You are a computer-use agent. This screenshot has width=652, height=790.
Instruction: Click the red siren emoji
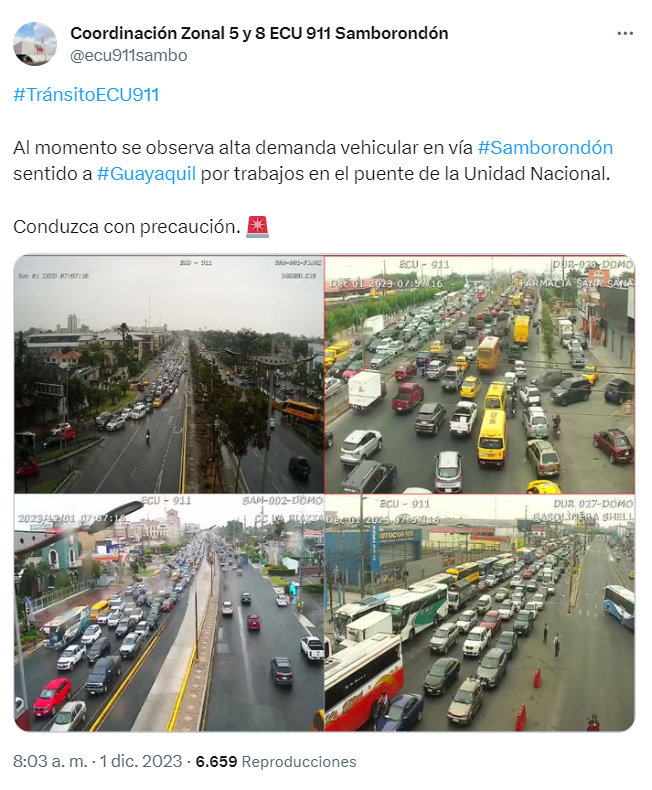click(257, 227)
